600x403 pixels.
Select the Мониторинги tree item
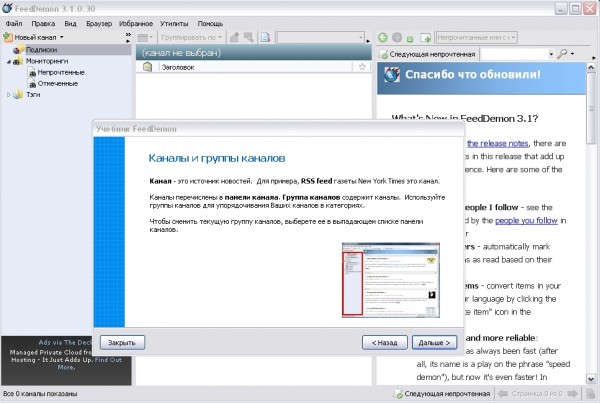click(x=47, y=61)
